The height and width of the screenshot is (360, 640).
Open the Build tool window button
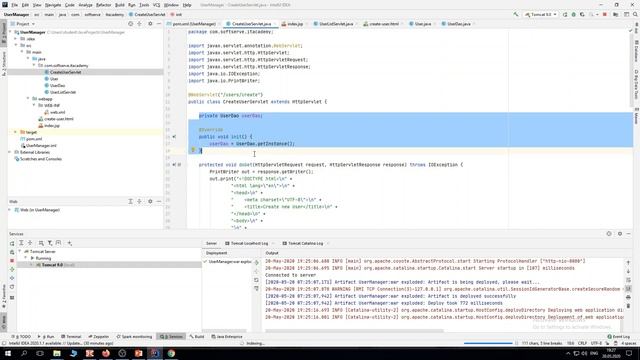point(197,337)
